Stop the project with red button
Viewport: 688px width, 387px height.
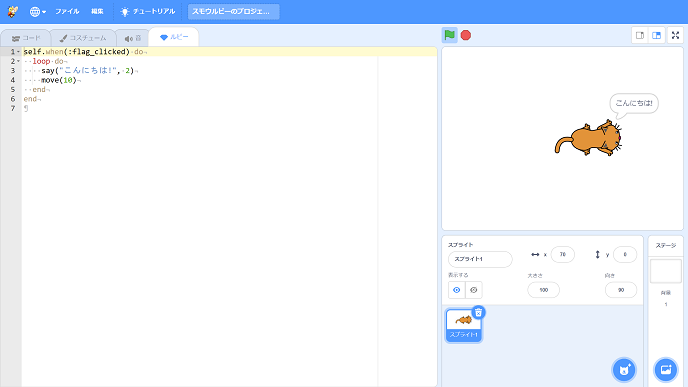tap(466, 35)
